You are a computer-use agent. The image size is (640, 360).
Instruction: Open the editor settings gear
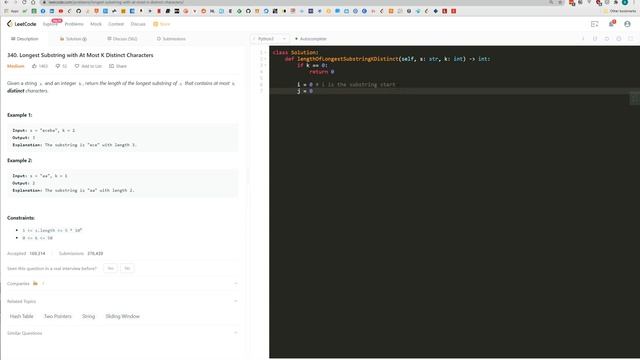[619, 39]
